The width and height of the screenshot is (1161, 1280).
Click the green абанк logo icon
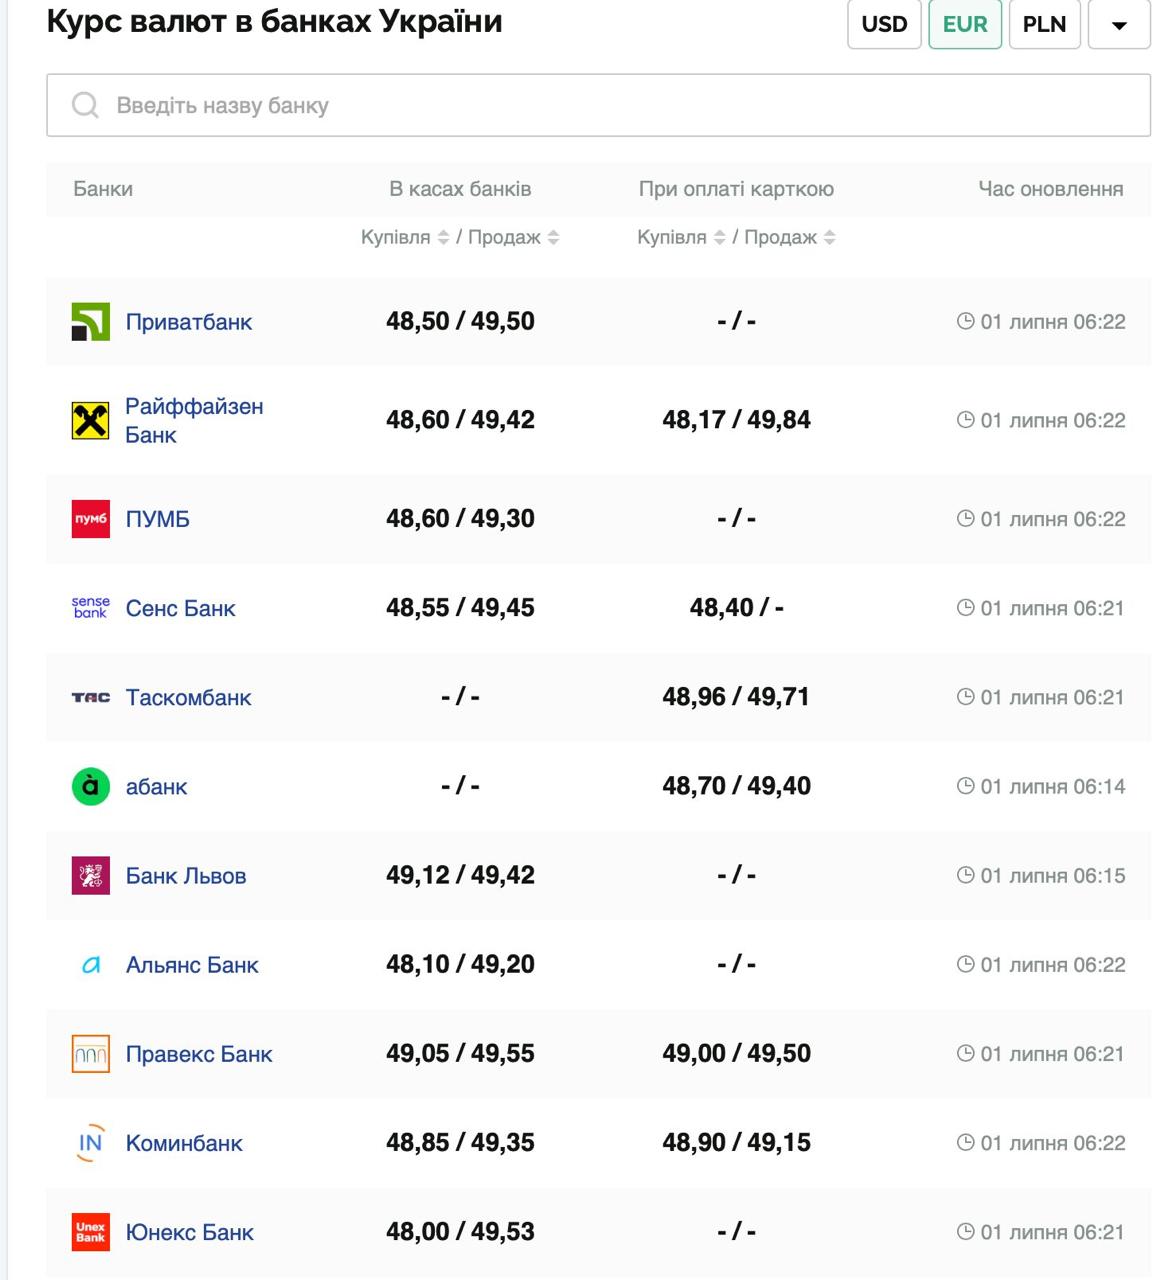coord(90,787)
